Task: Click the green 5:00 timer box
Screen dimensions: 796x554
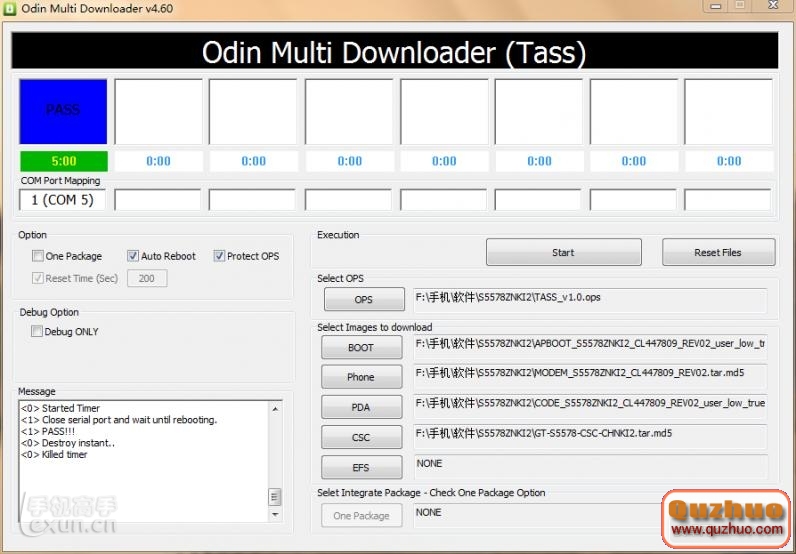Action: pos(63,161)
